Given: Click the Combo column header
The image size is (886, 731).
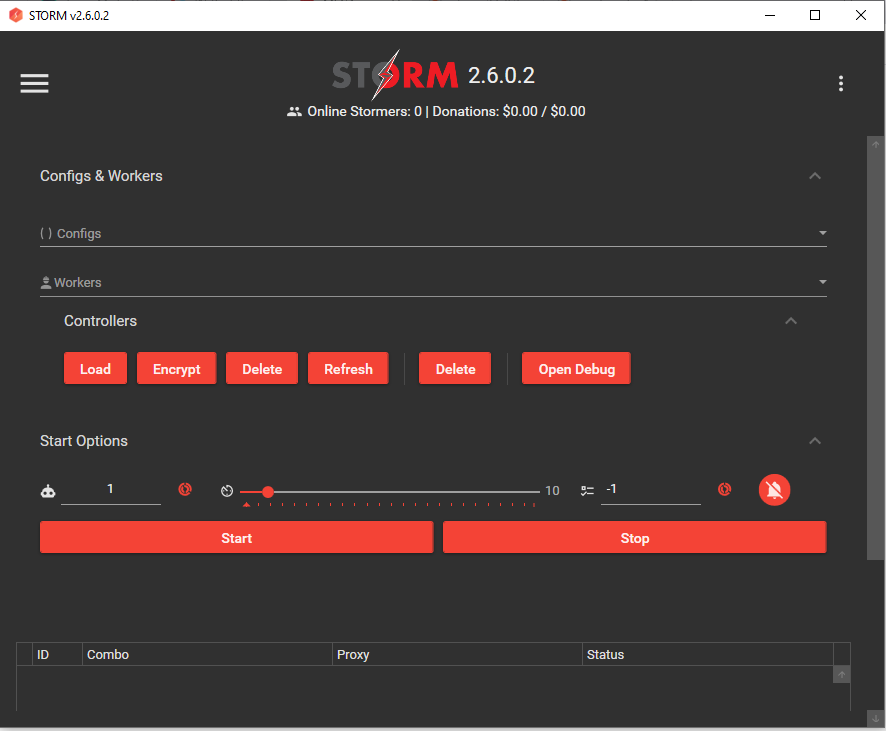Looking at the screenshot, I should click(108, 655).
